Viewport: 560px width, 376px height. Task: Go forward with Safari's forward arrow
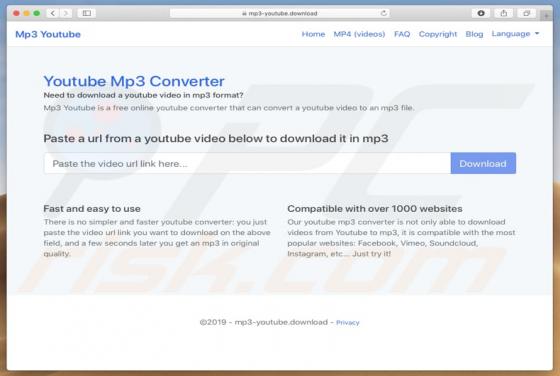click(x=66, y=13)
